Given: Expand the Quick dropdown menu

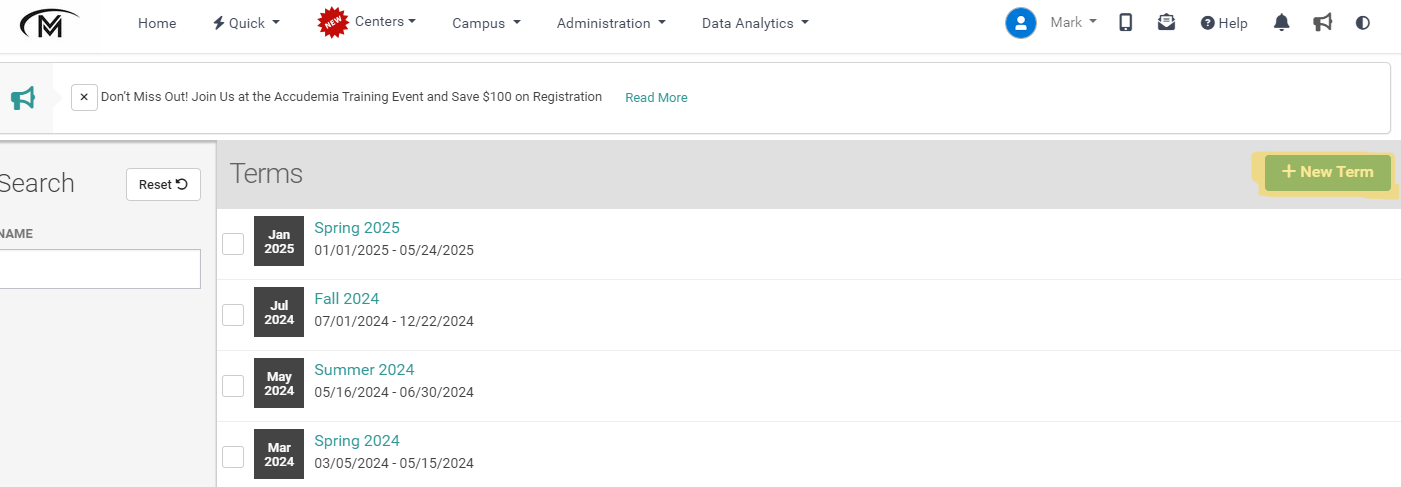Looking at the screenshot, I should pyautogui.click(x=246, y=23).
